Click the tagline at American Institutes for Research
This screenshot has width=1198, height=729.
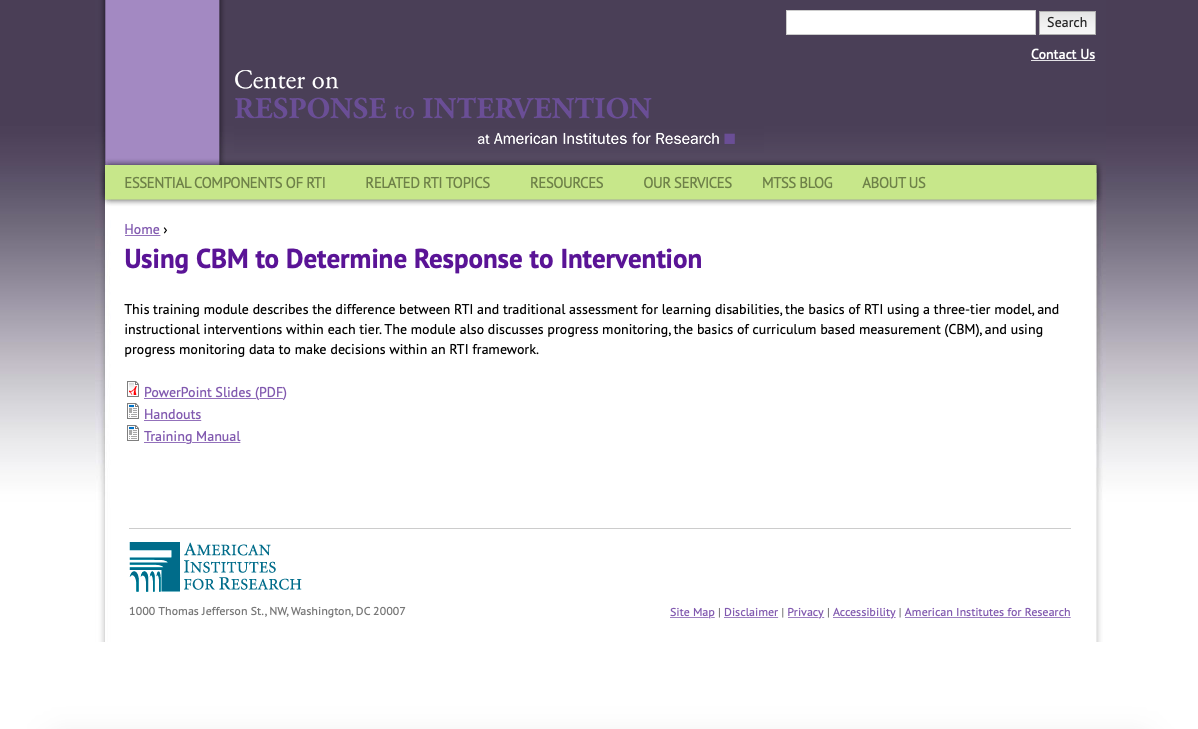[598, 139]
